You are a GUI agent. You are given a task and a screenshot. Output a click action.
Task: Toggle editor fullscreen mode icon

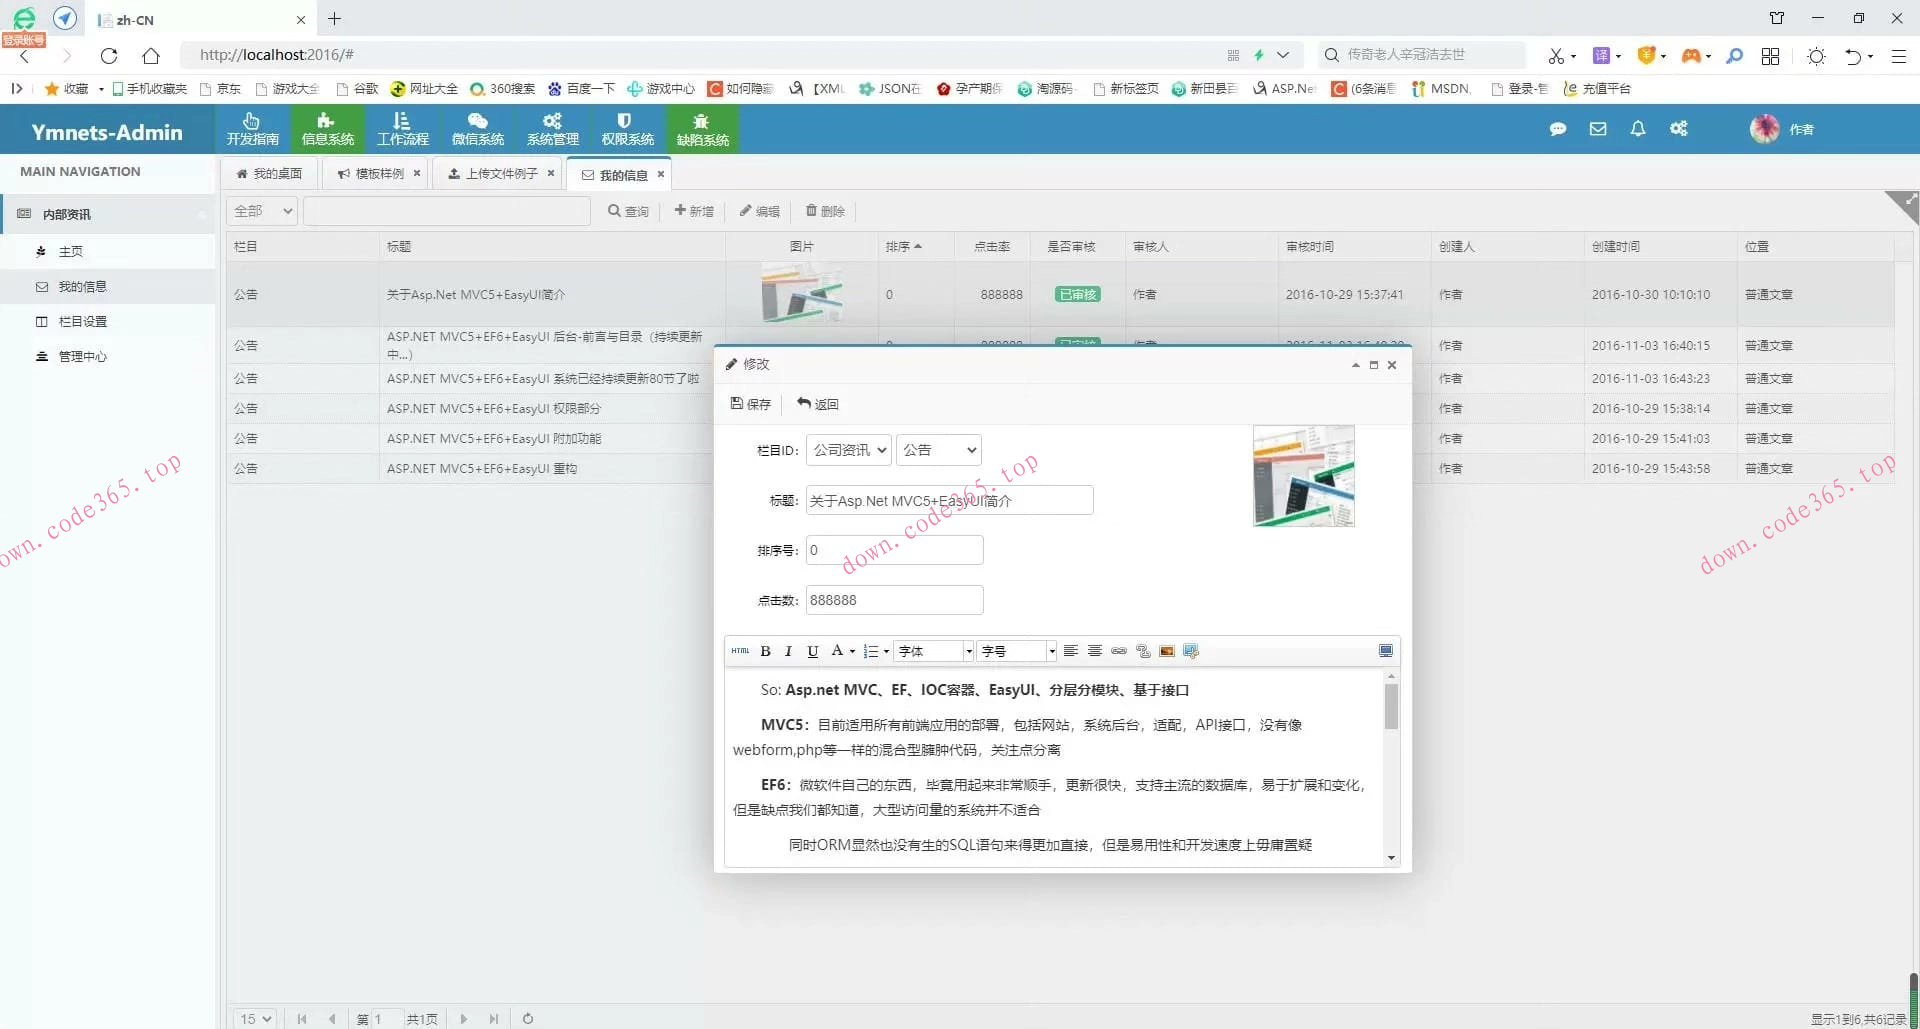pyautogui.click(x=1385, y=651)
